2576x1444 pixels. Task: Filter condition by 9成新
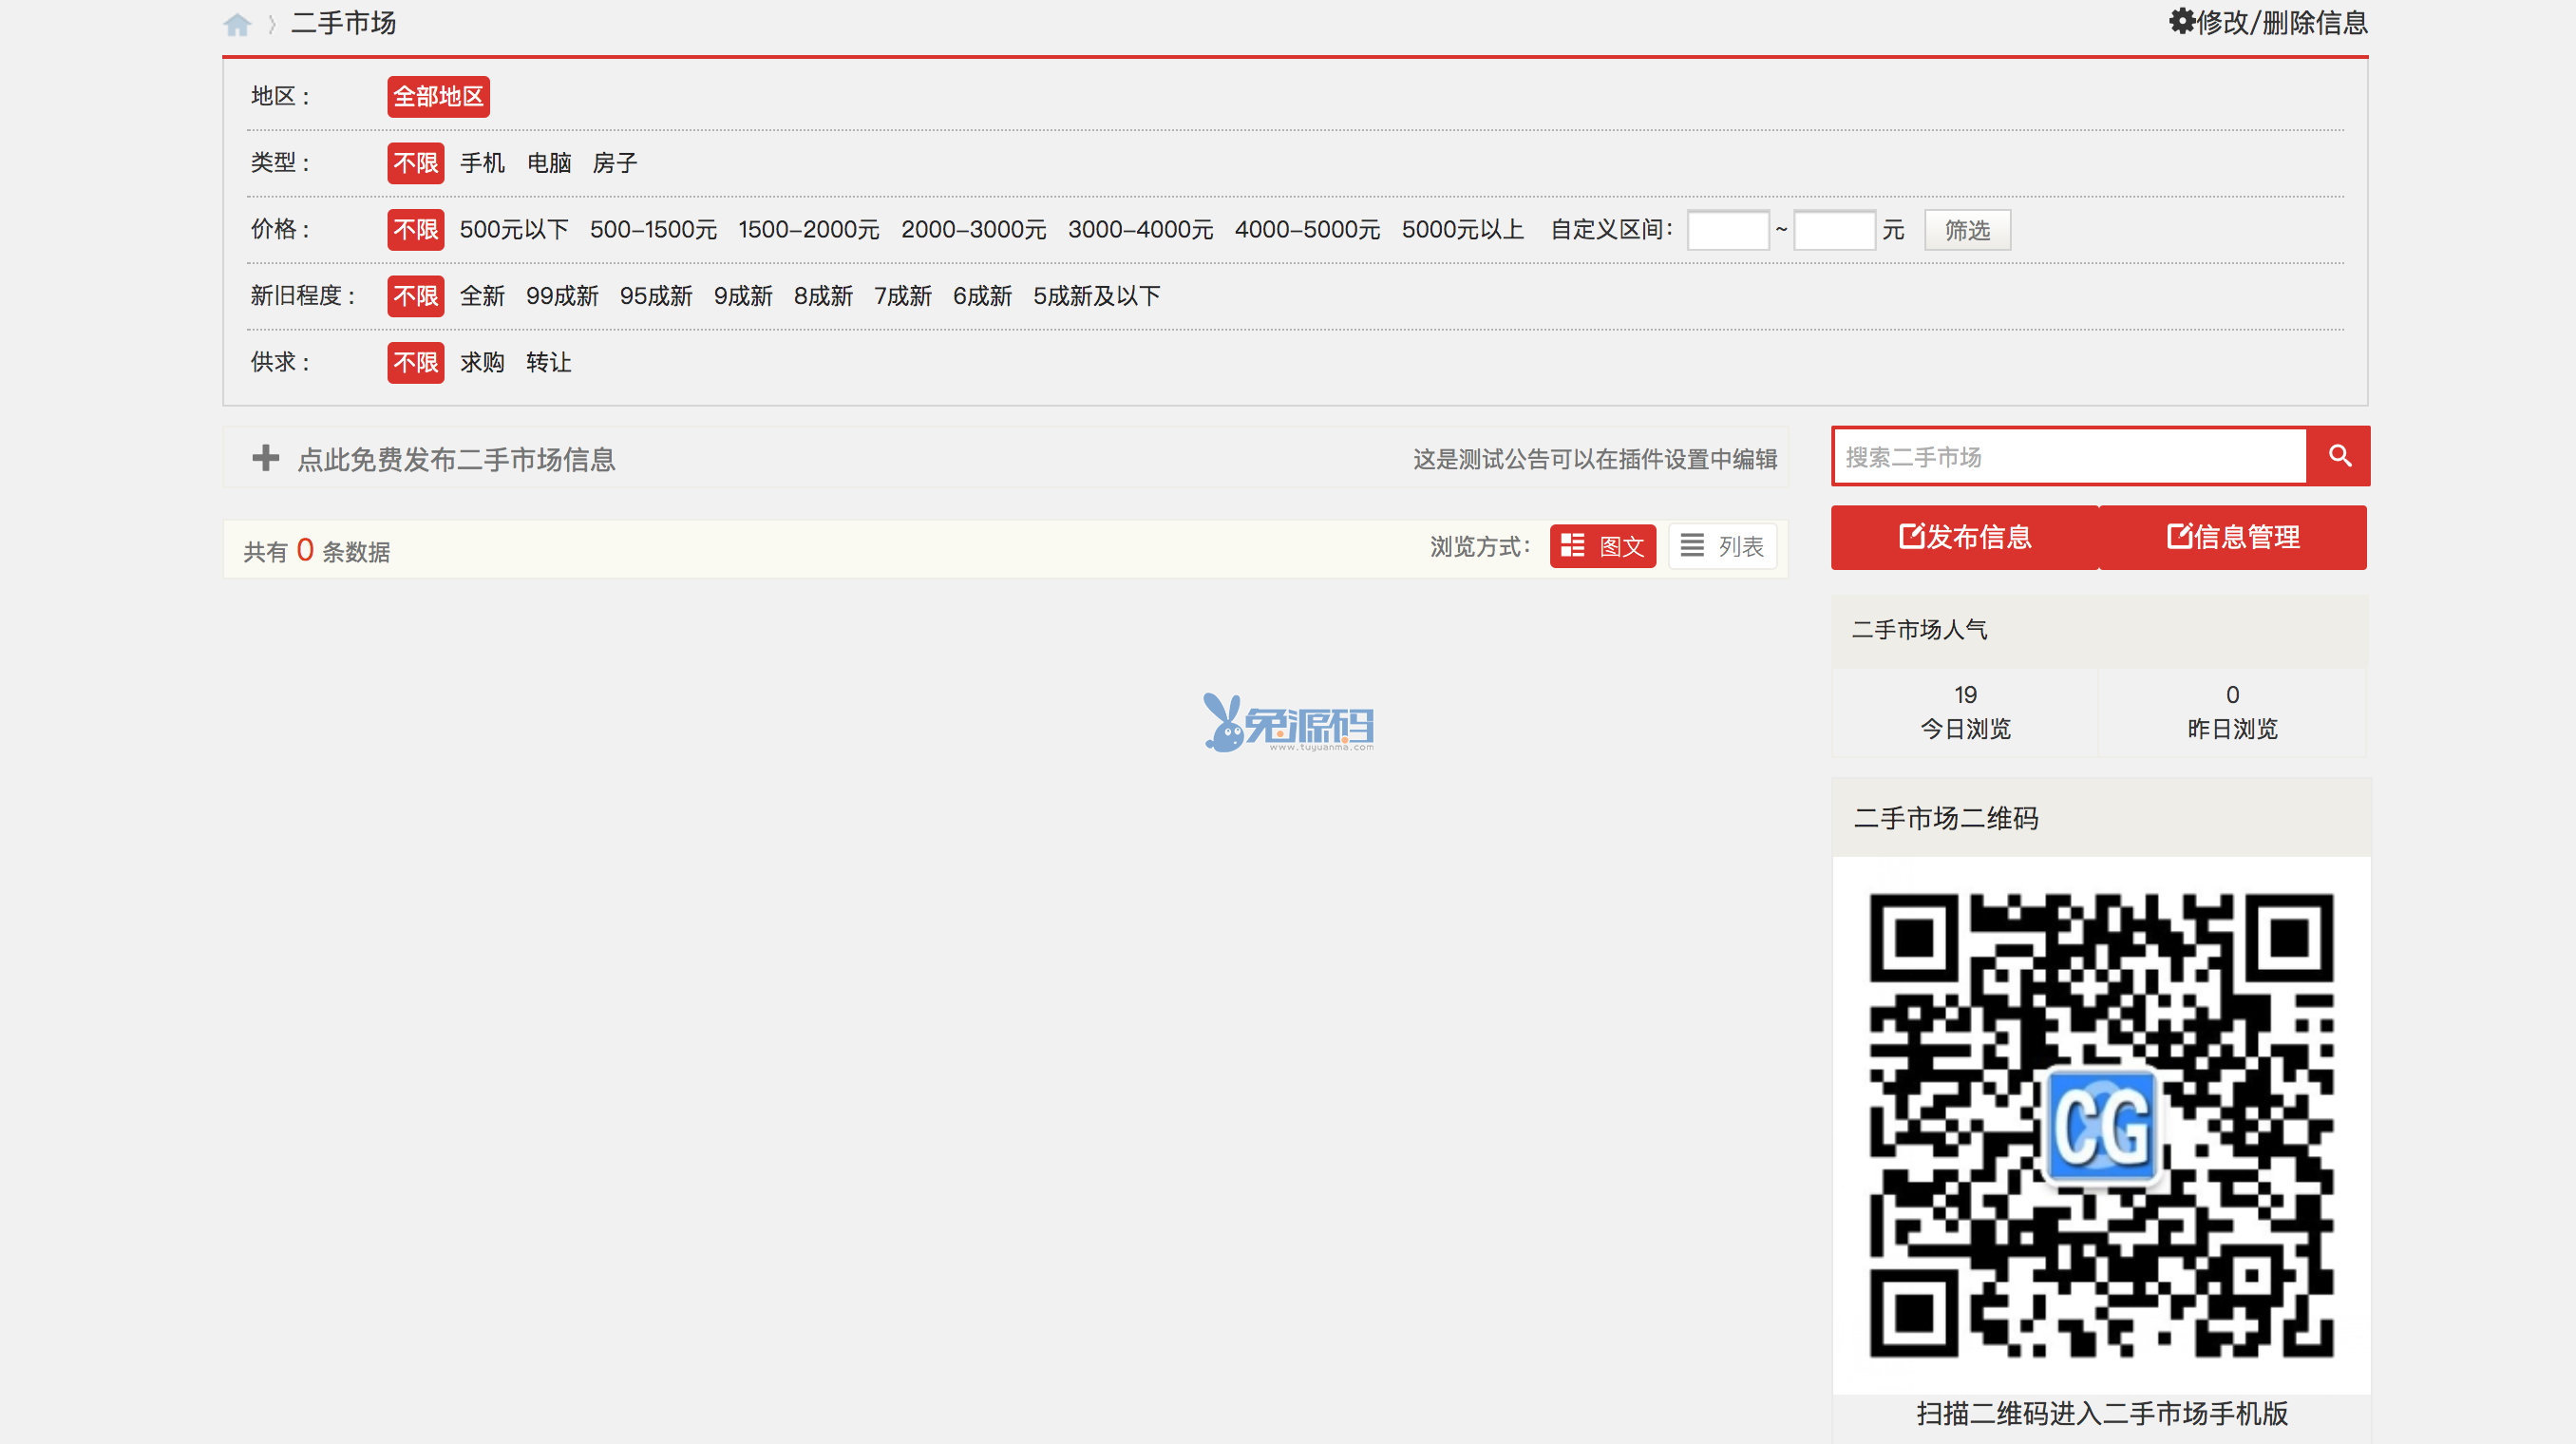click(x=743, y=296)
